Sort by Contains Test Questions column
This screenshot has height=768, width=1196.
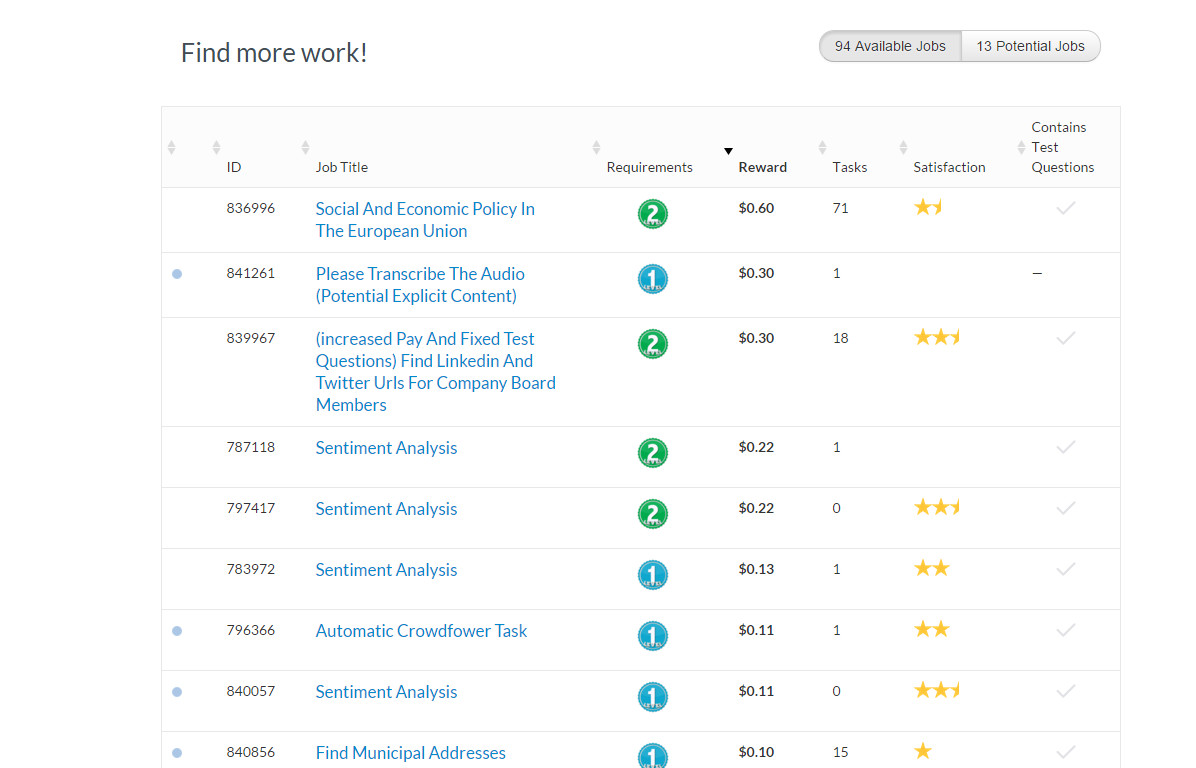click(1062, 147)
